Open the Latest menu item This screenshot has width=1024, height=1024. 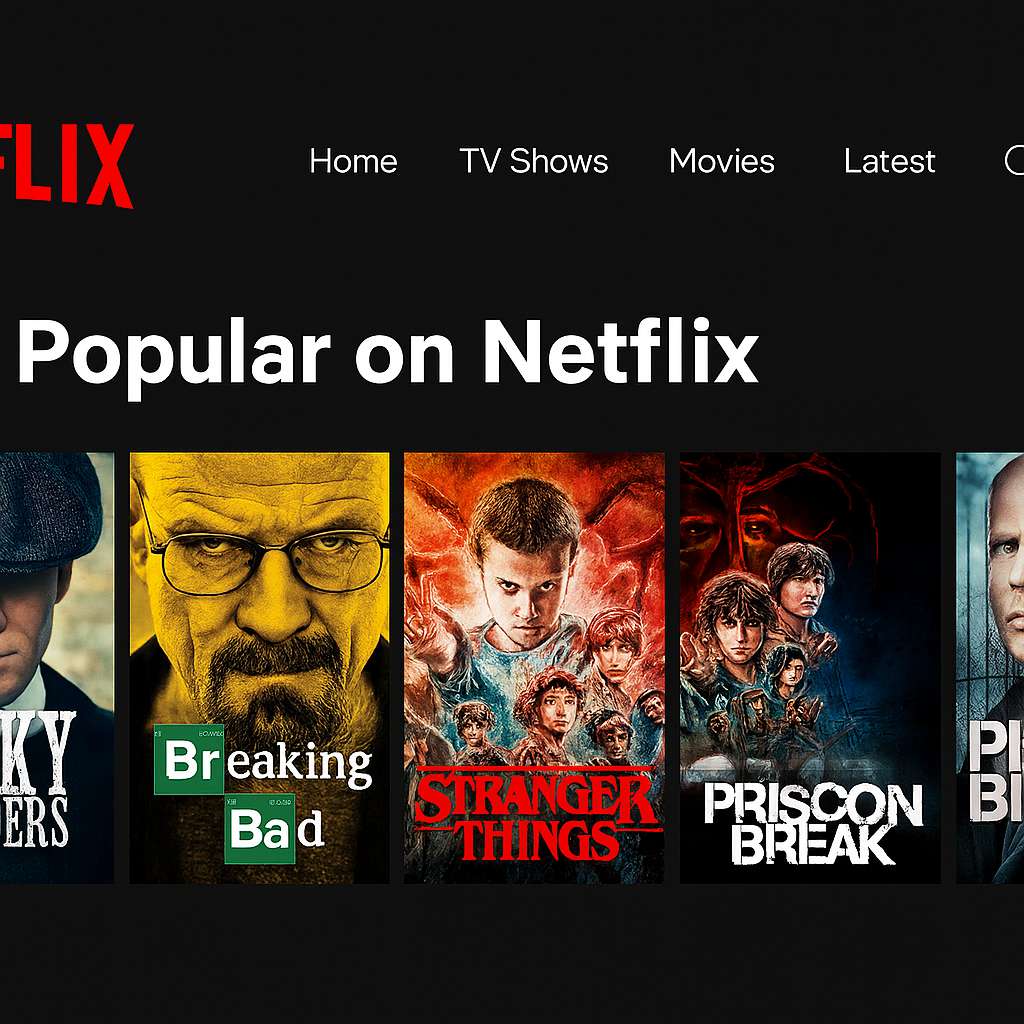889,161
